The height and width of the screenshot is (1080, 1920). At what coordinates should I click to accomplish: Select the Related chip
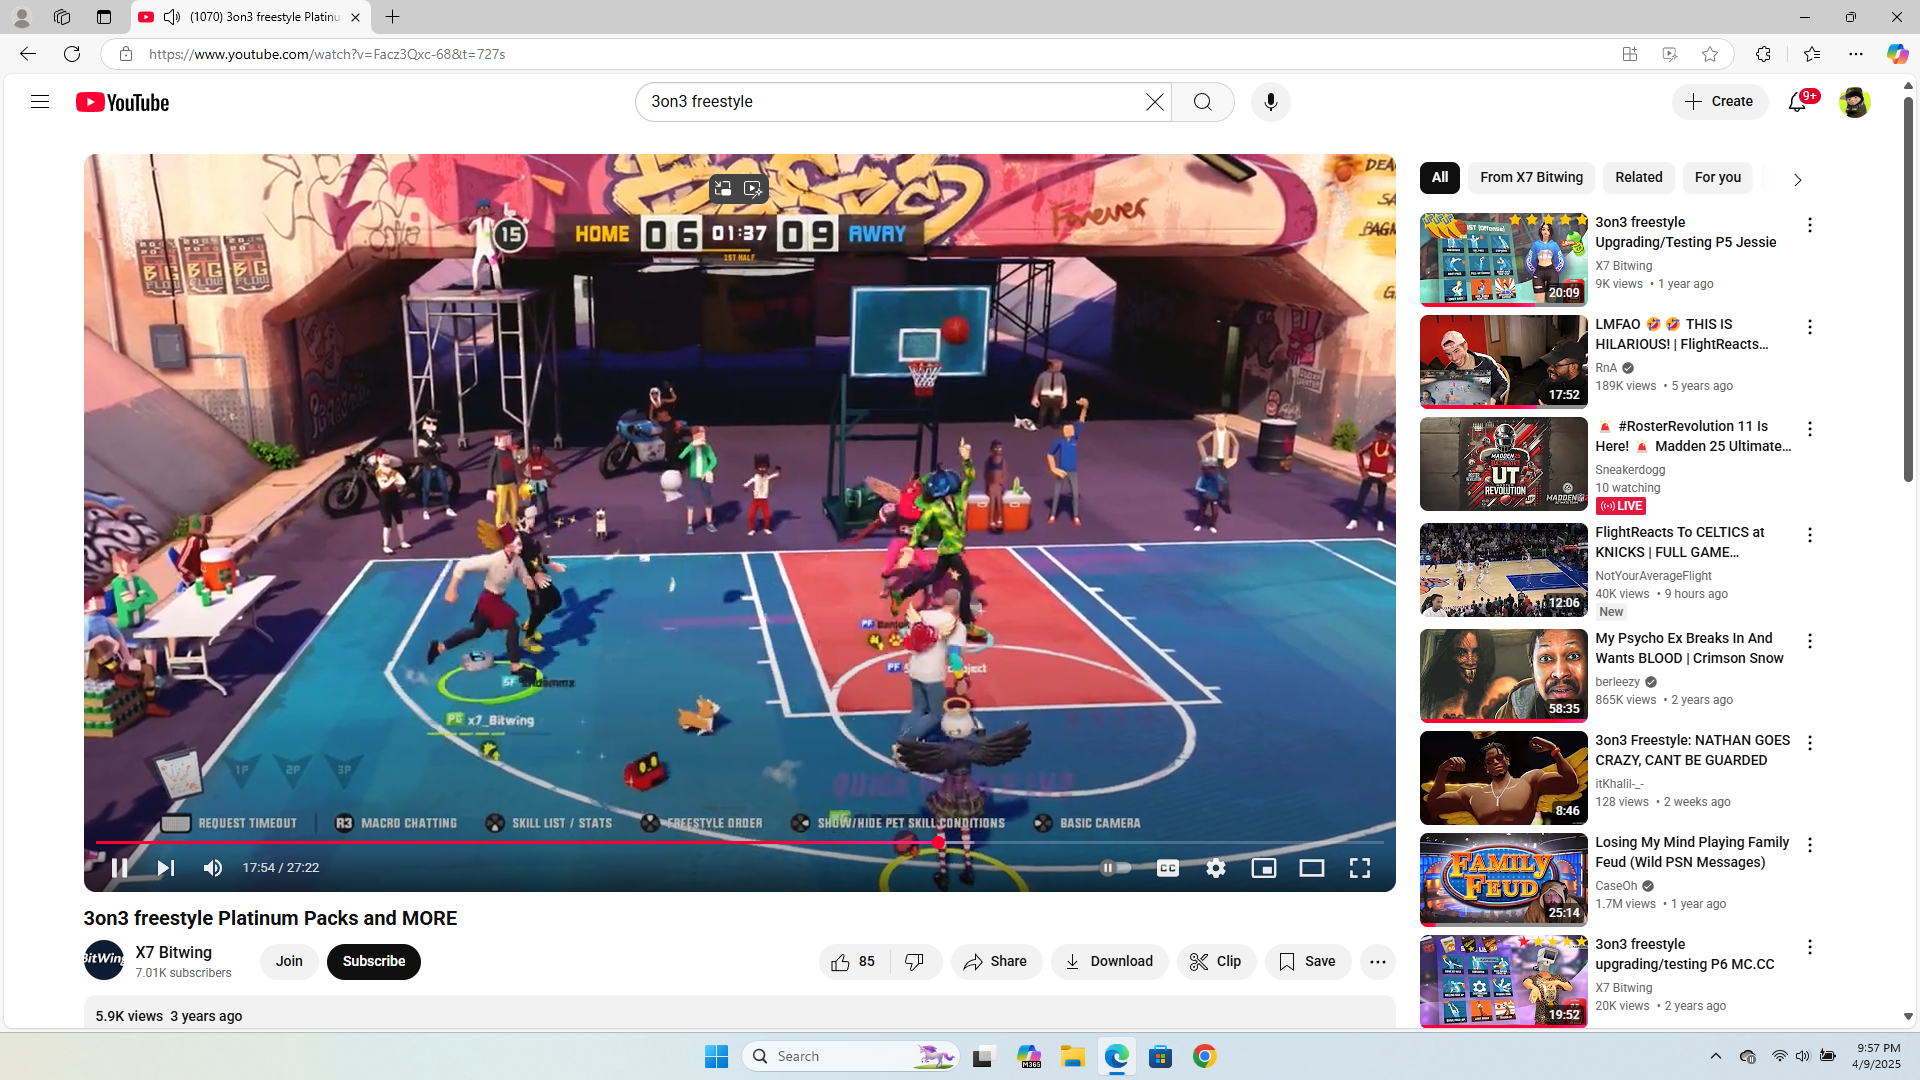click(1639, 178)
